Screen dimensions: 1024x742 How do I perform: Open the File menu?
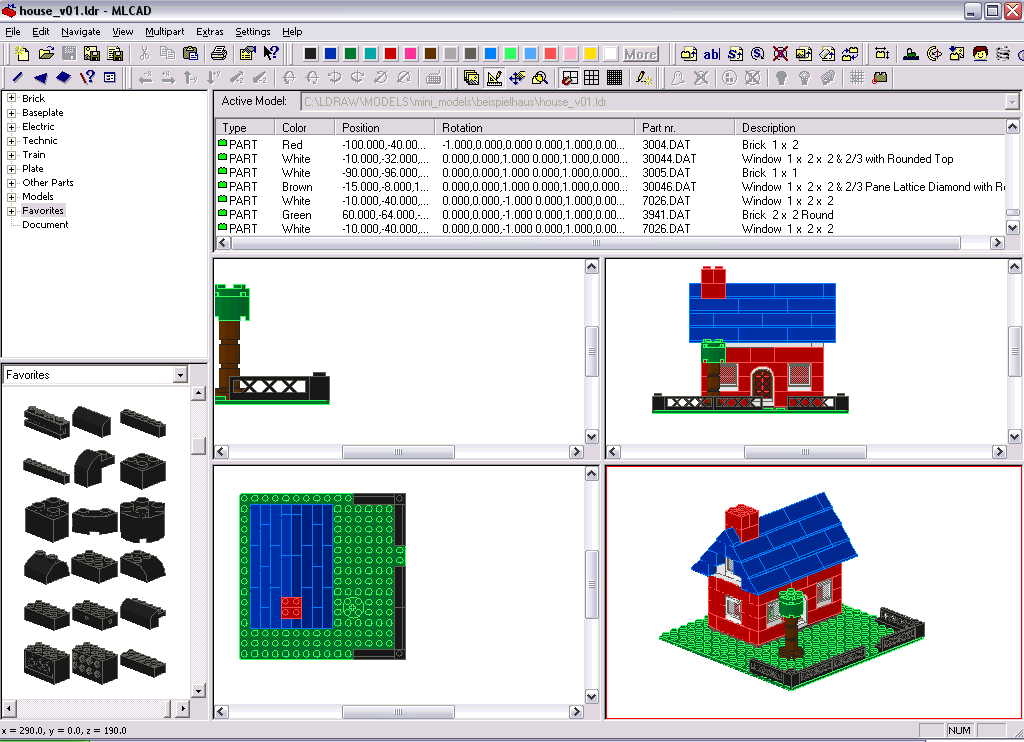pyautogui.click(x=12, y=31)
